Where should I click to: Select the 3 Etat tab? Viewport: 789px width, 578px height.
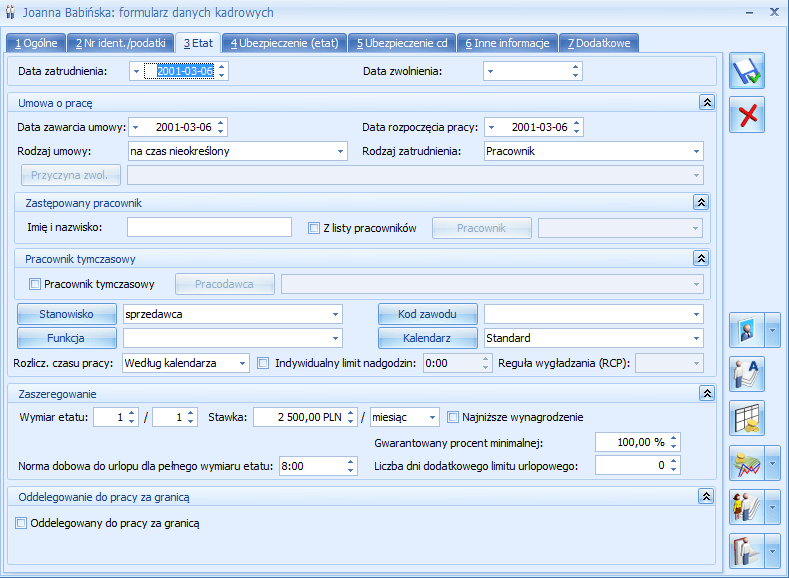tap(198, 43)
